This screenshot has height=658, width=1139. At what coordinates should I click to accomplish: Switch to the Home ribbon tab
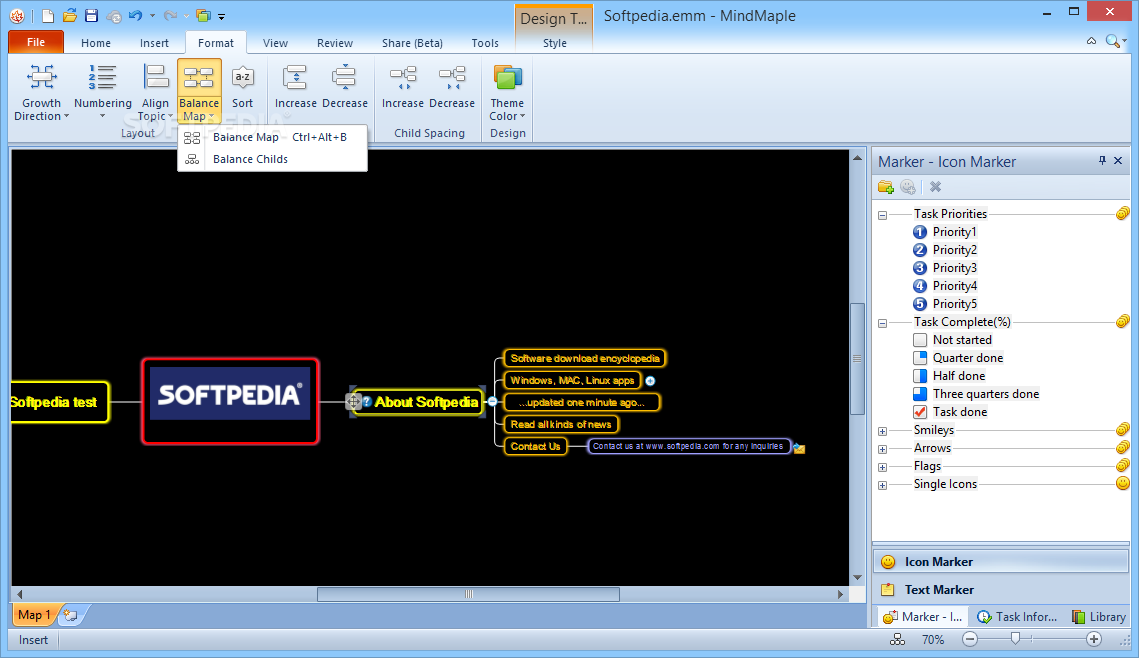coord(96,43)
